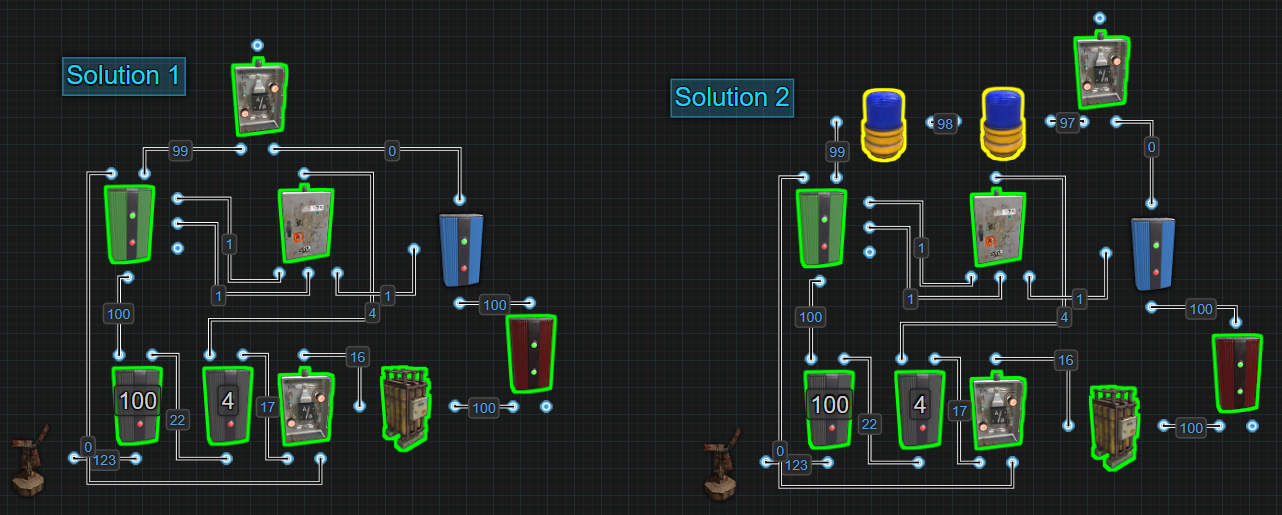
Task: Click the battery component in Solution 1
Action: pos(405,403)
